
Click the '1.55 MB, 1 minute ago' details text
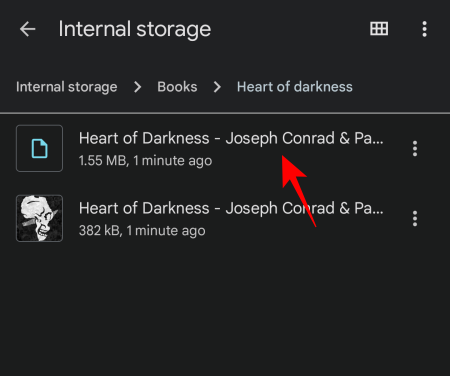click(x=145, y=161)
